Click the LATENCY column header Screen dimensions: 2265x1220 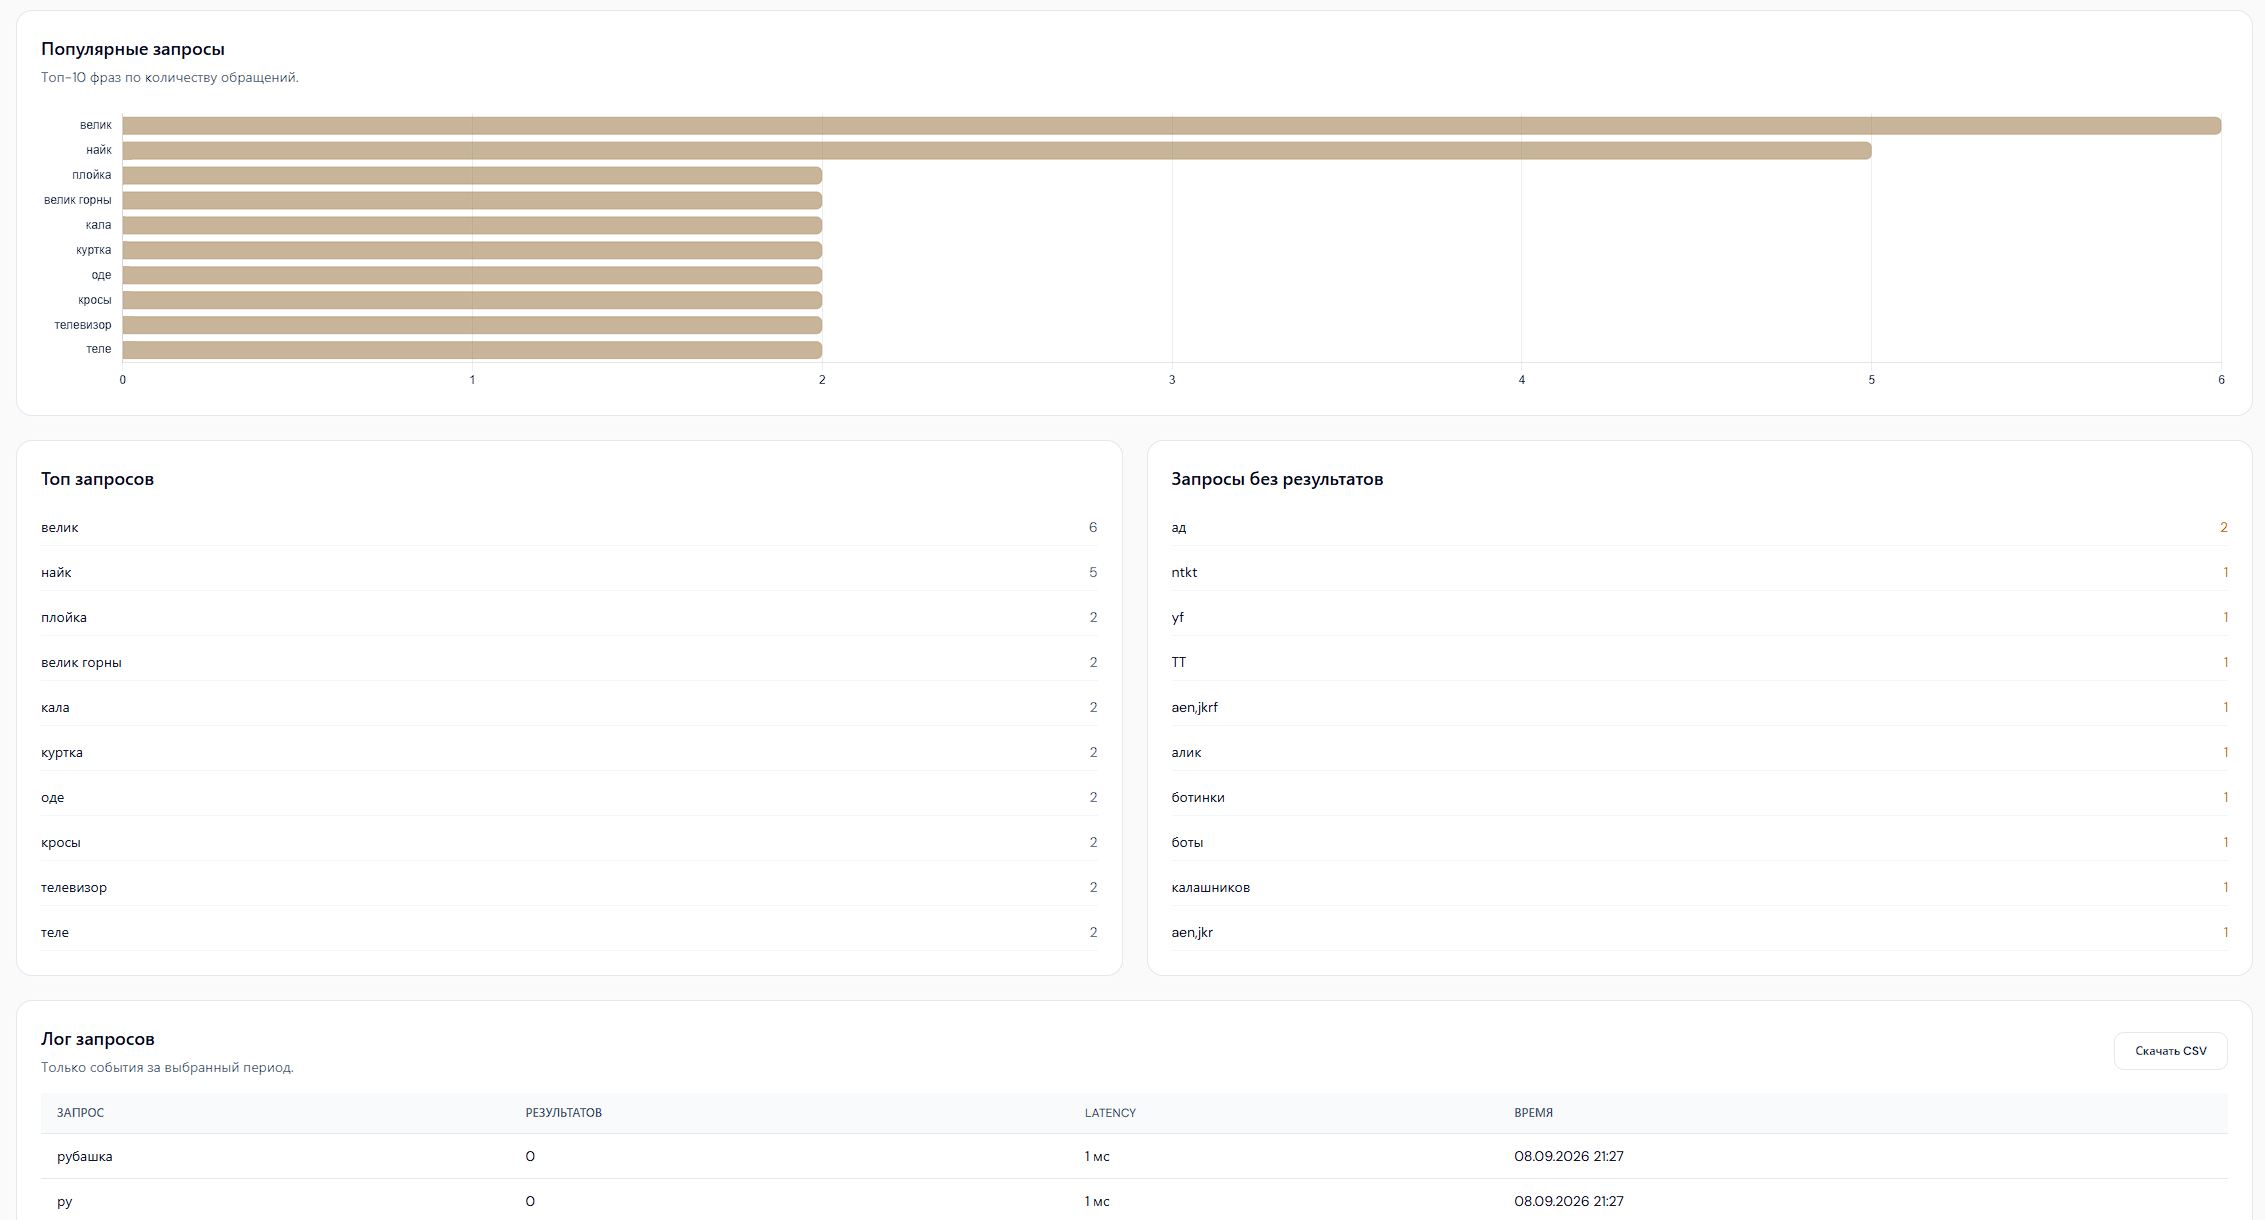(1110, 1113)
